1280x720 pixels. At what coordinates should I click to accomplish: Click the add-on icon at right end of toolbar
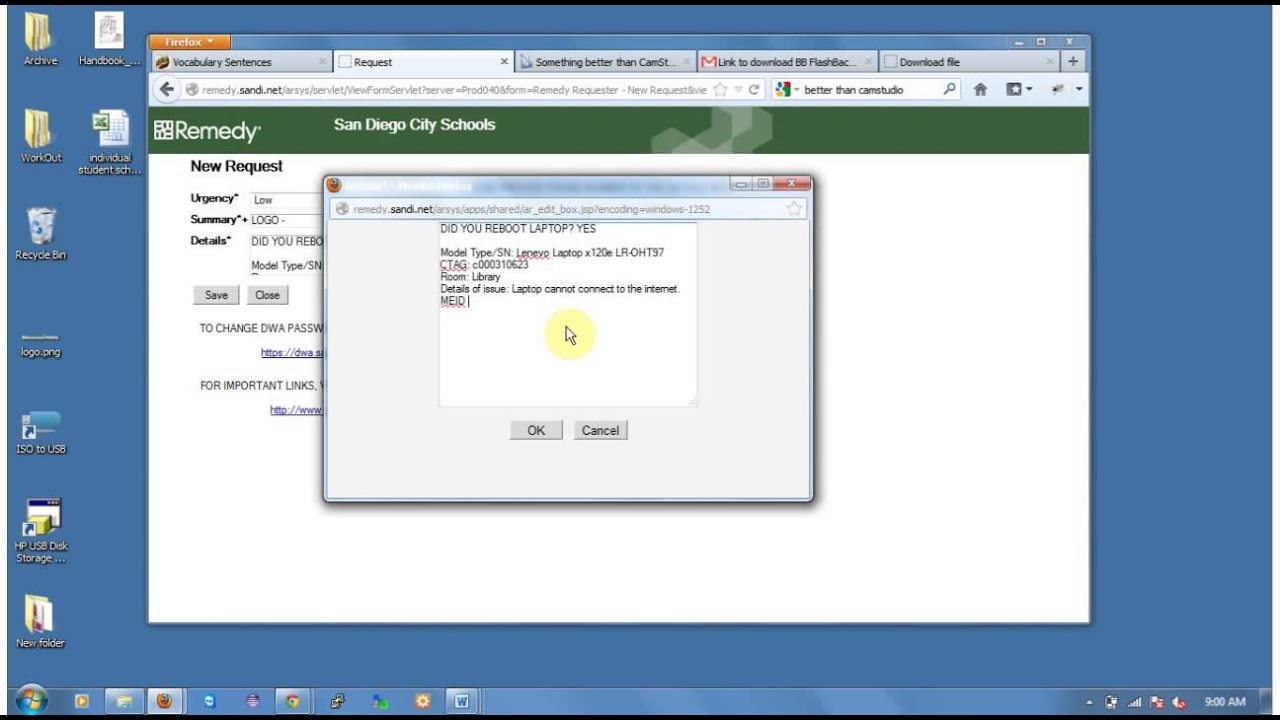pos(1057,90)
